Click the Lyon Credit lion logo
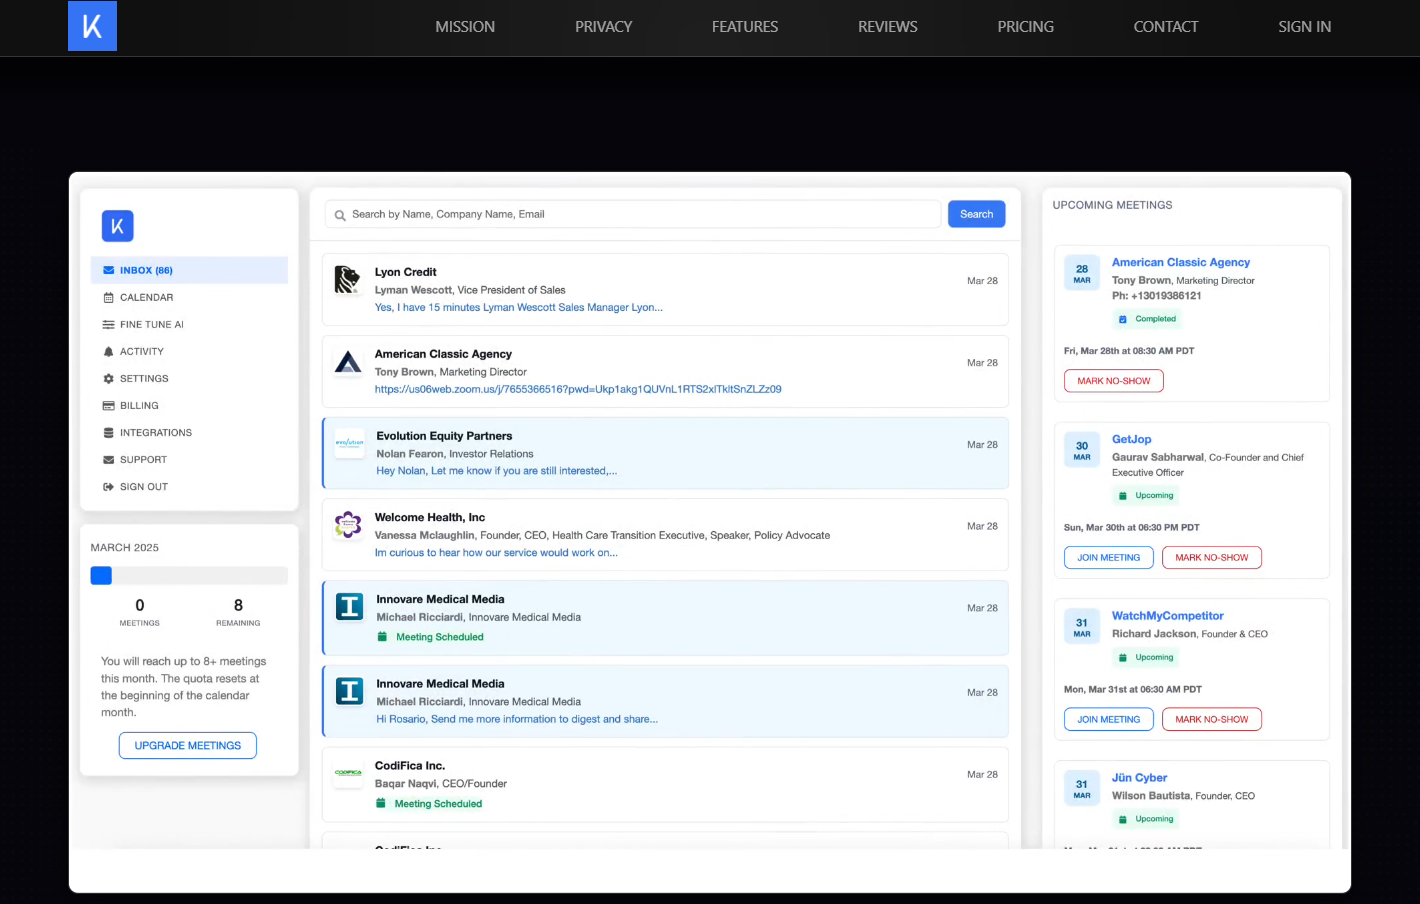 pos(347,280)
